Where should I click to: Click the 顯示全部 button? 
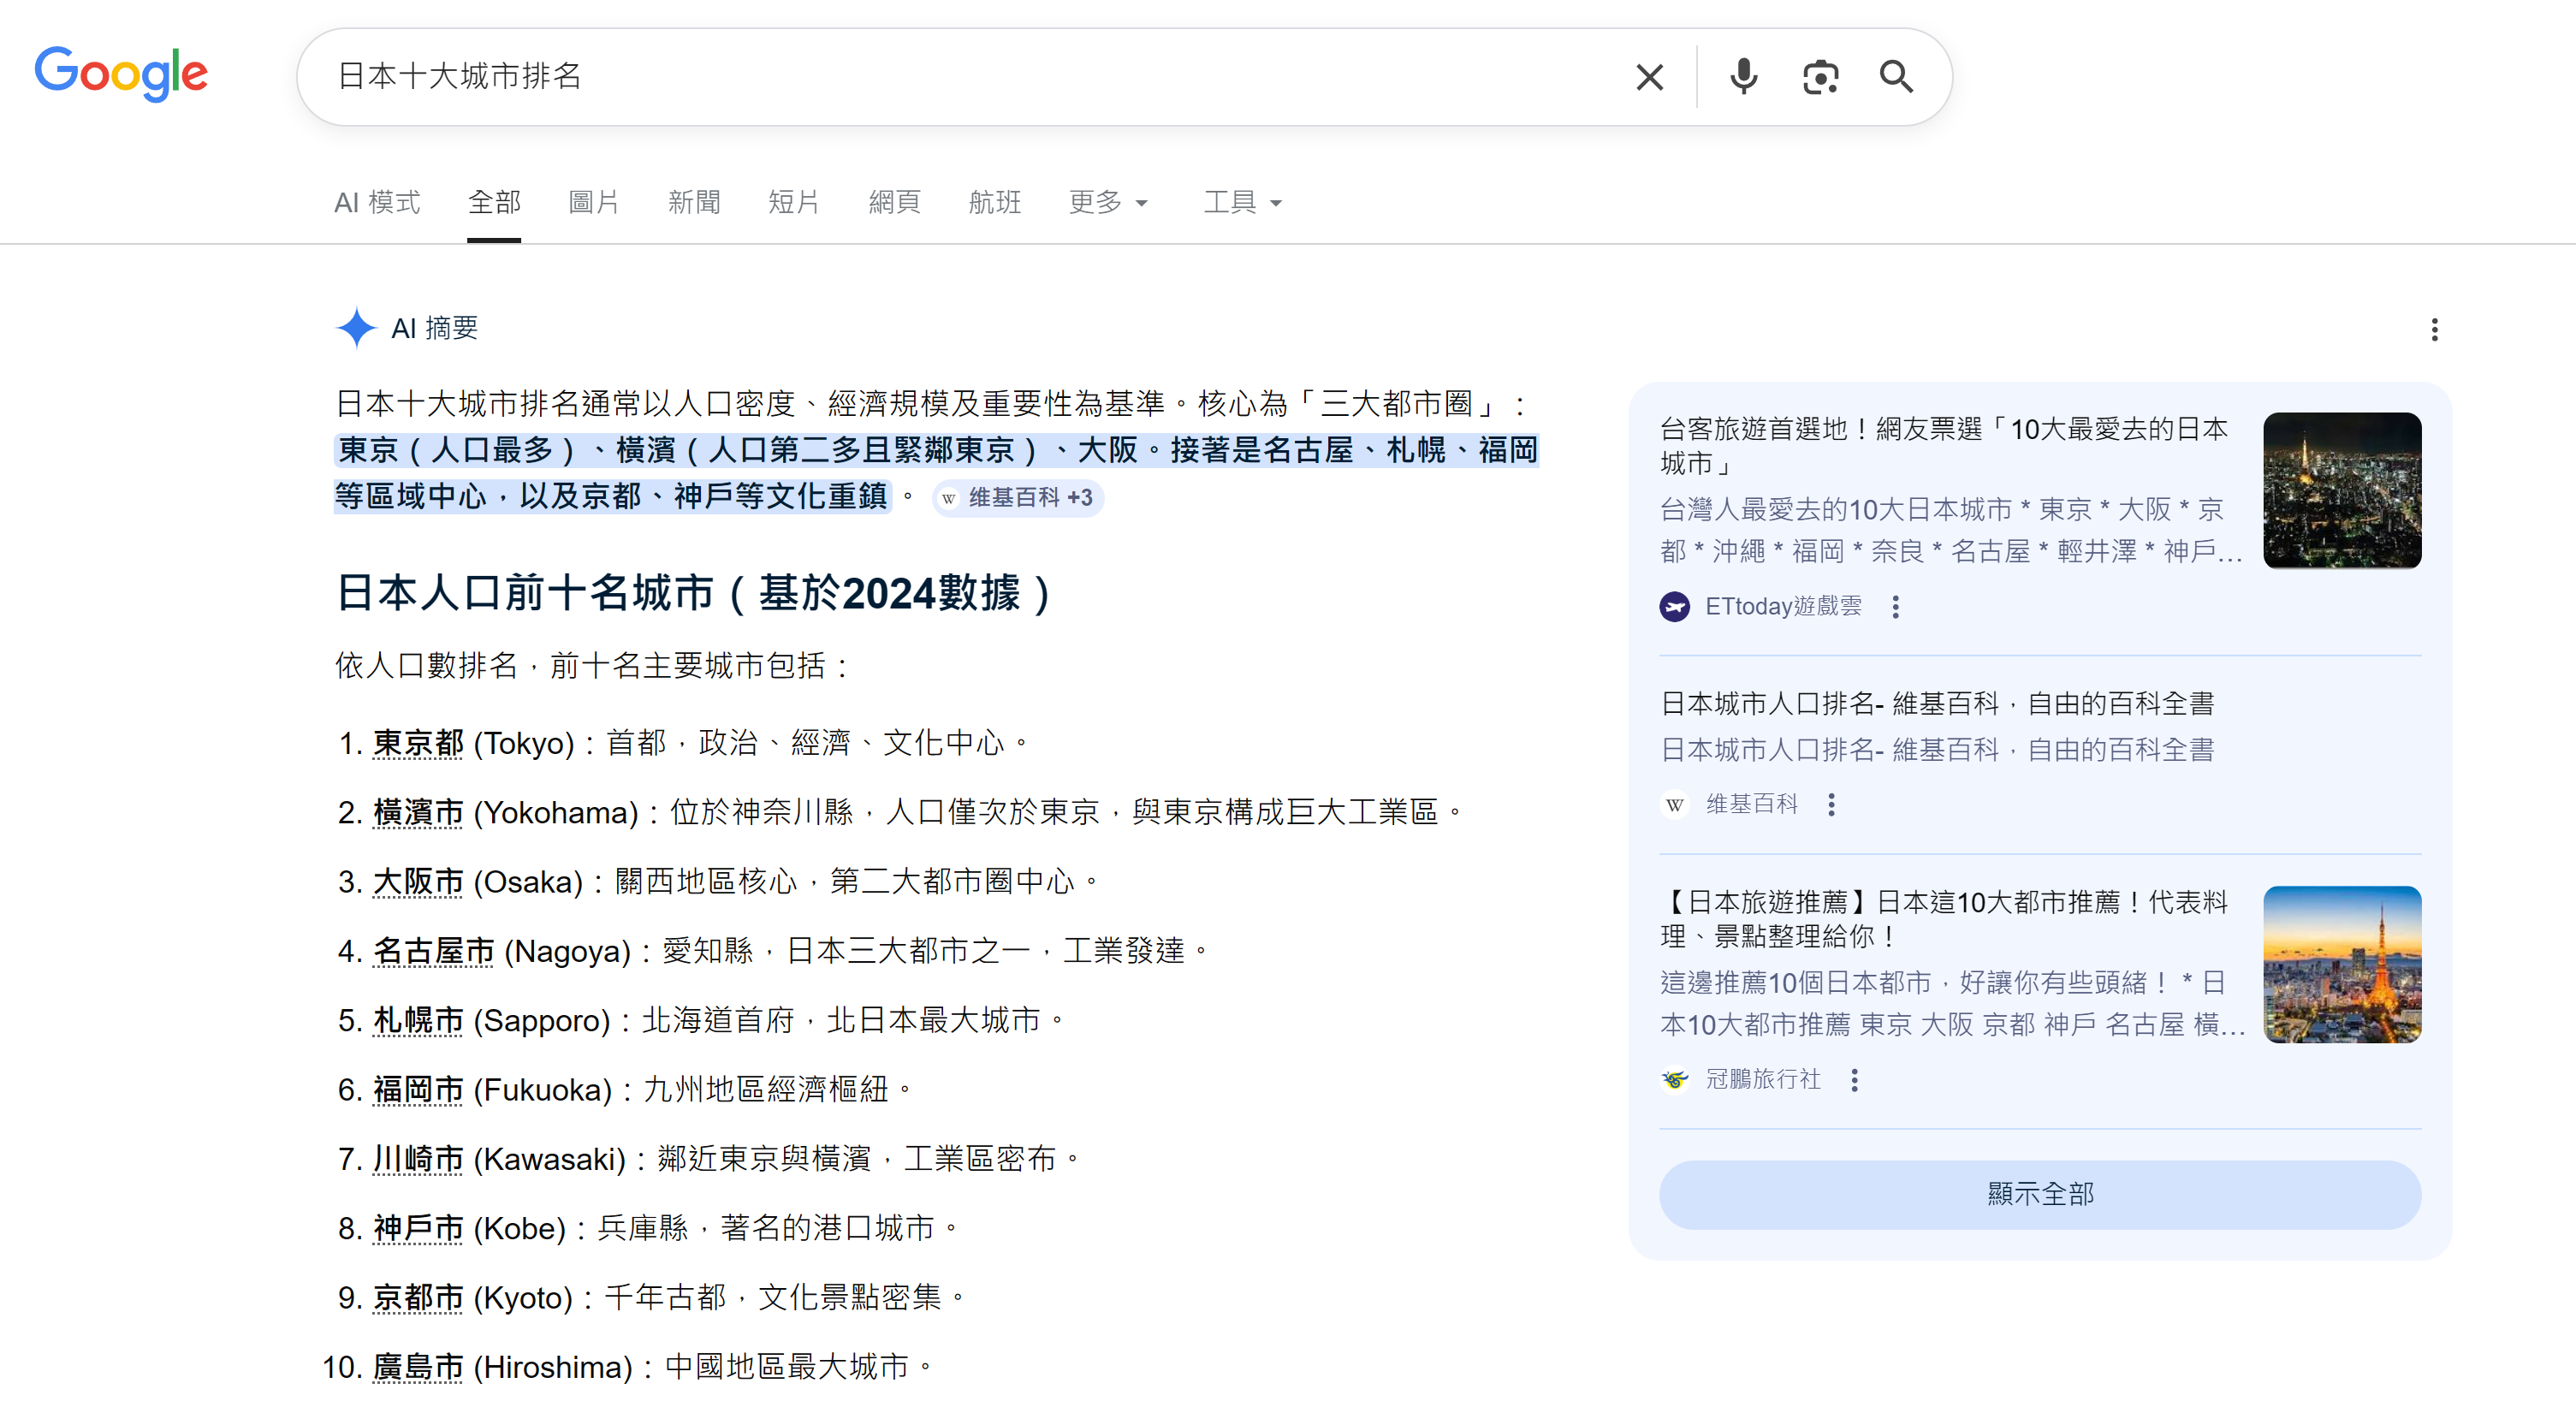tap(2039, 1194)
